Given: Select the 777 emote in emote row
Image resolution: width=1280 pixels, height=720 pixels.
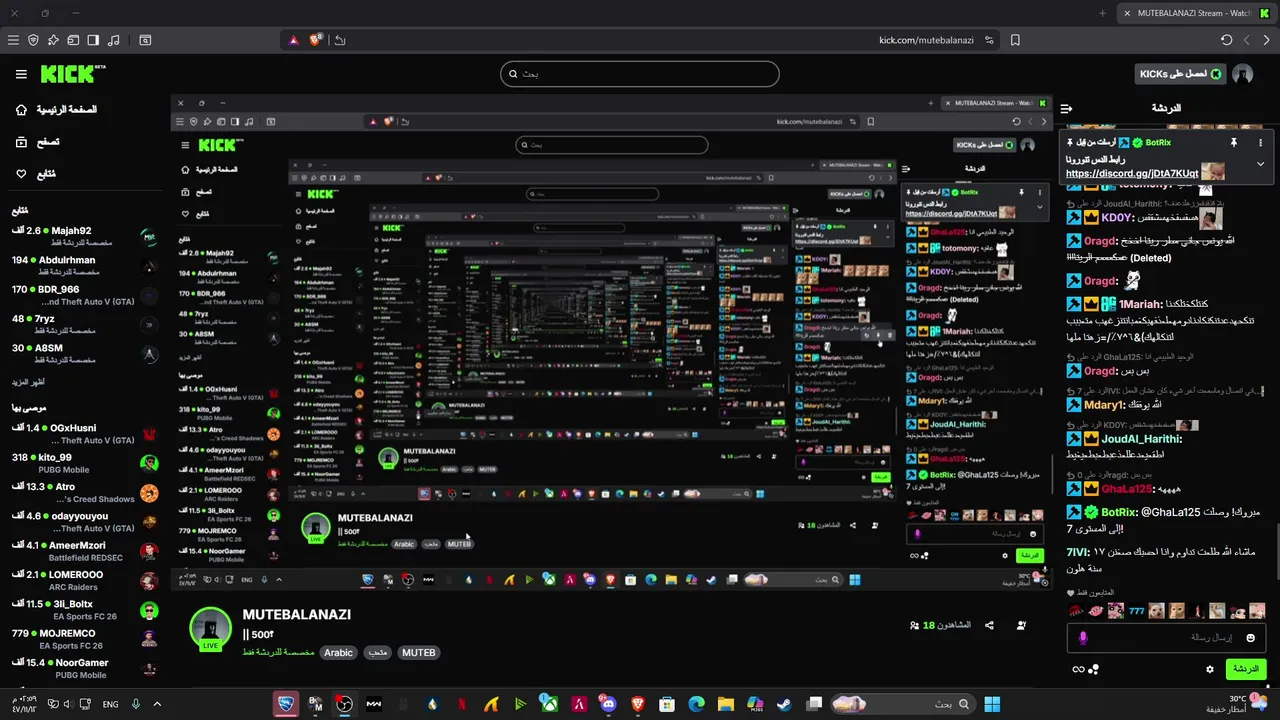Looking at the screenshot, I should coord(1136,610).
